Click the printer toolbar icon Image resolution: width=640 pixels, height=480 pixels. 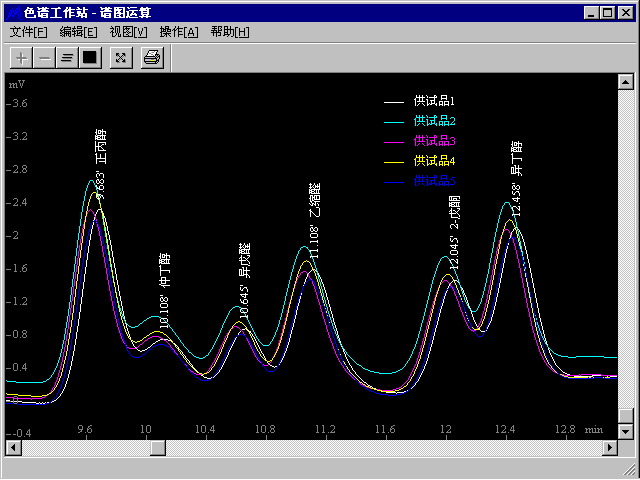pos(152,58)
